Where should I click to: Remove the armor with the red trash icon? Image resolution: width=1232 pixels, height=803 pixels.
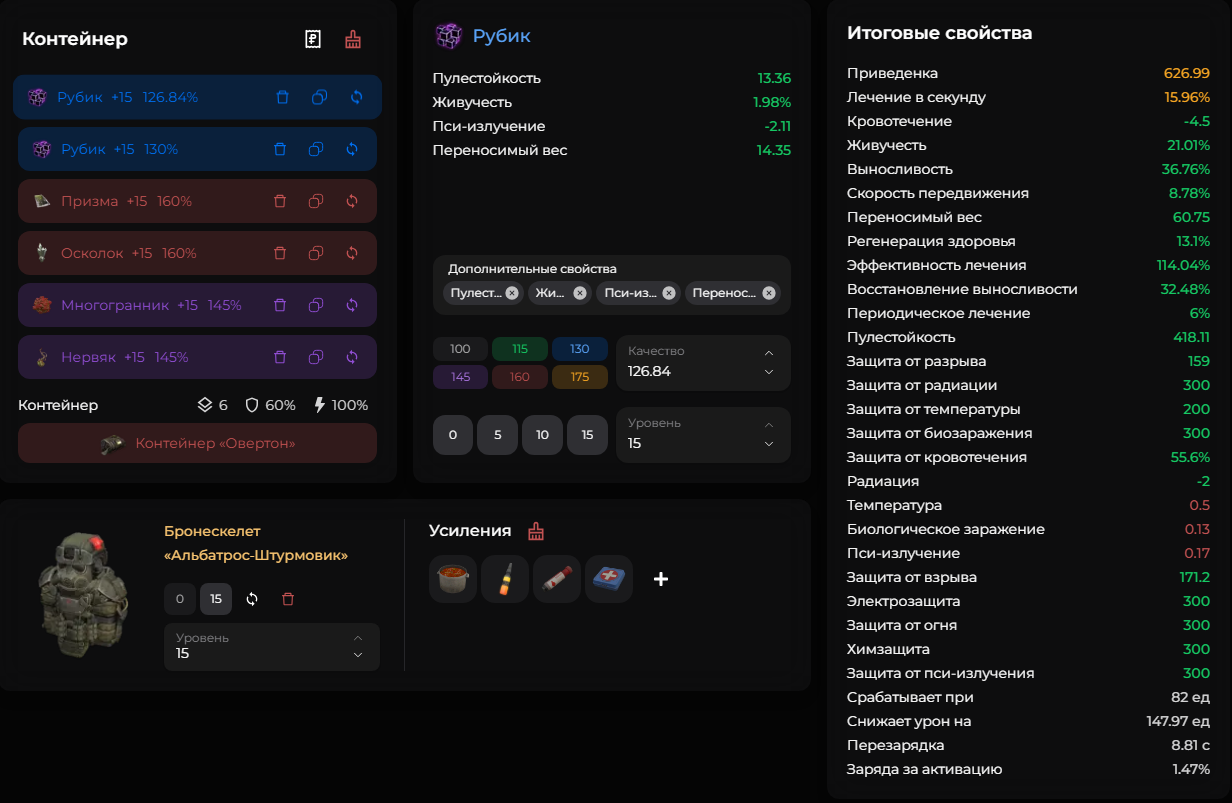pos(288,599)
